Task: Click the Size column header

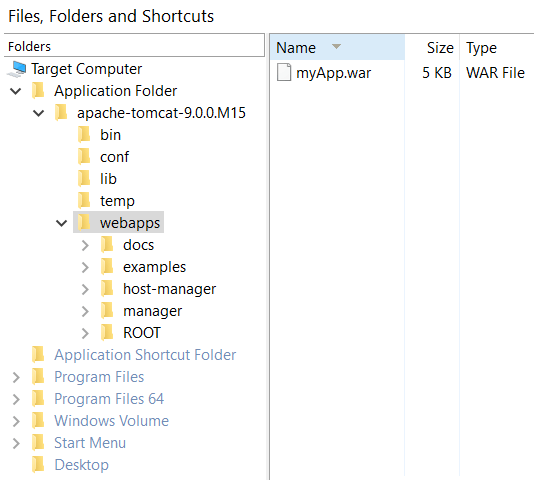Action: pos(432,47)
